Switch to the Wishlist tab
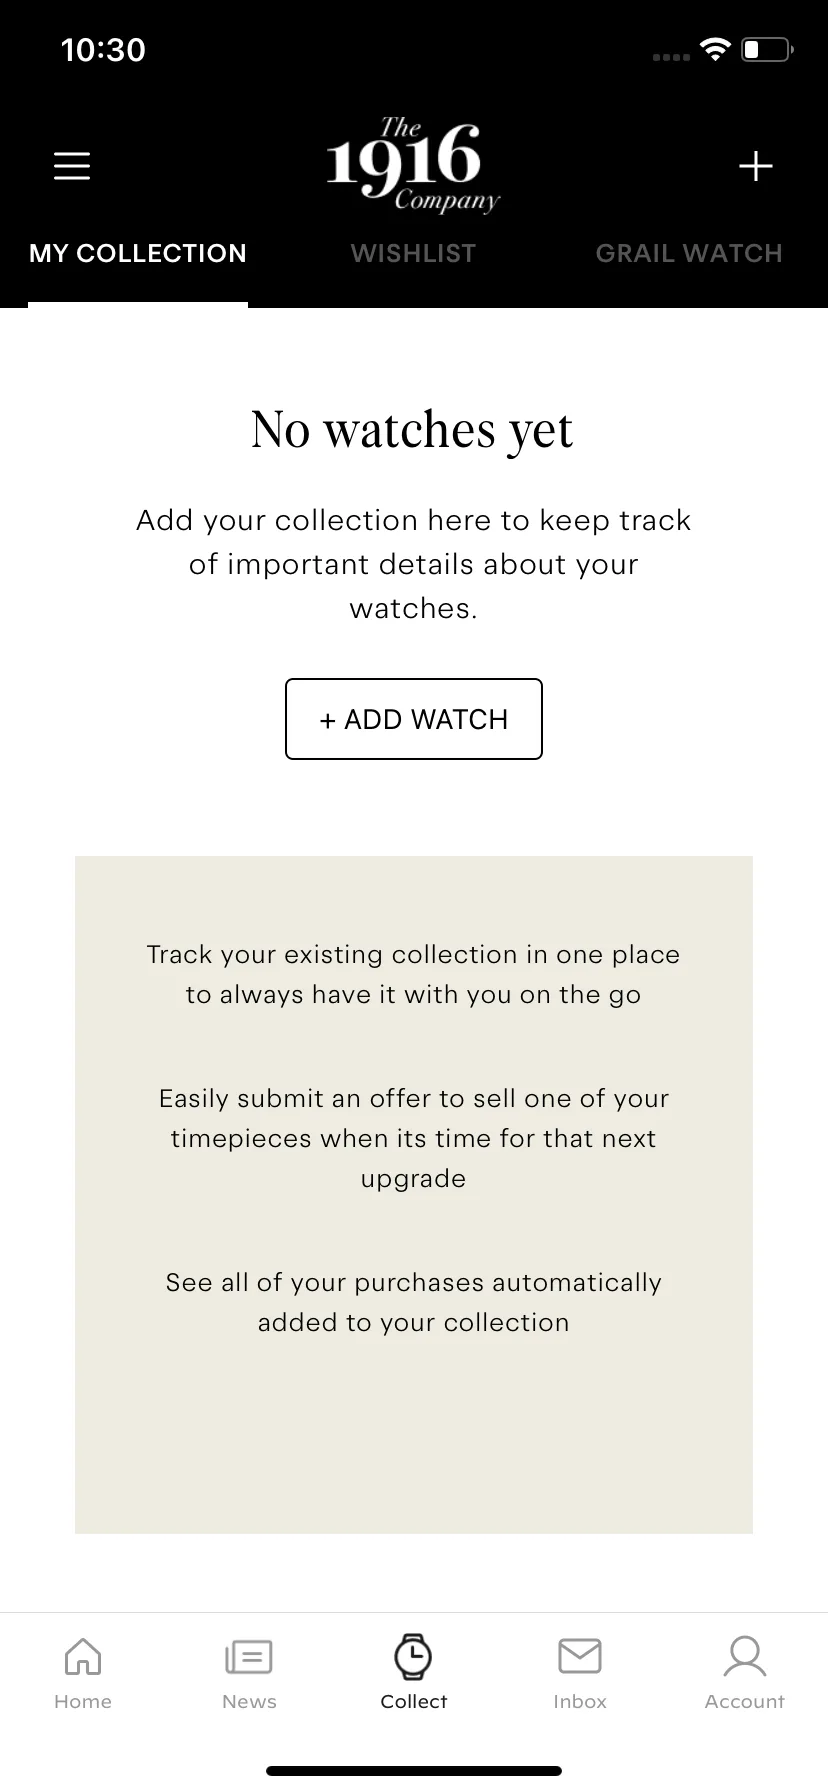This screenshot has height=1792, width=828. pyautogui.click(x=413, y=253)
